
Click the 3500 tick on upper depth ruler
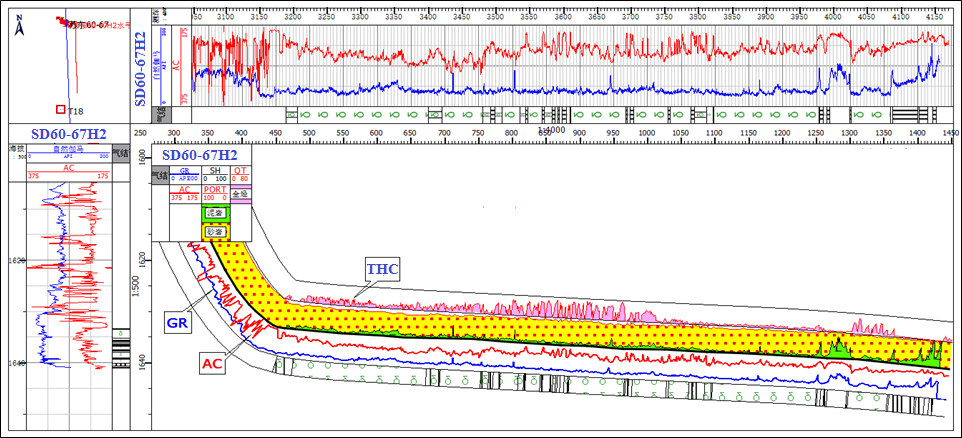pos(495,19)
